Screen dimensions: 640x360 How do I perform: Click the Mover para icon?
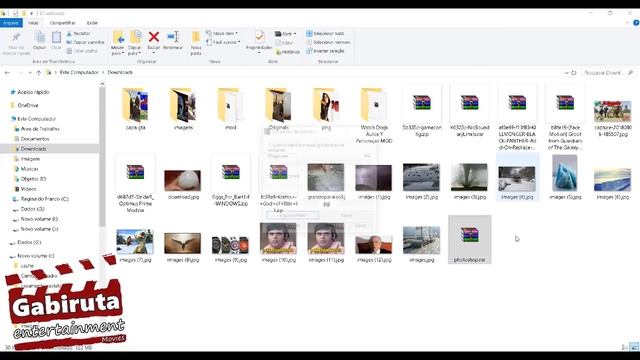click(118, 37)
